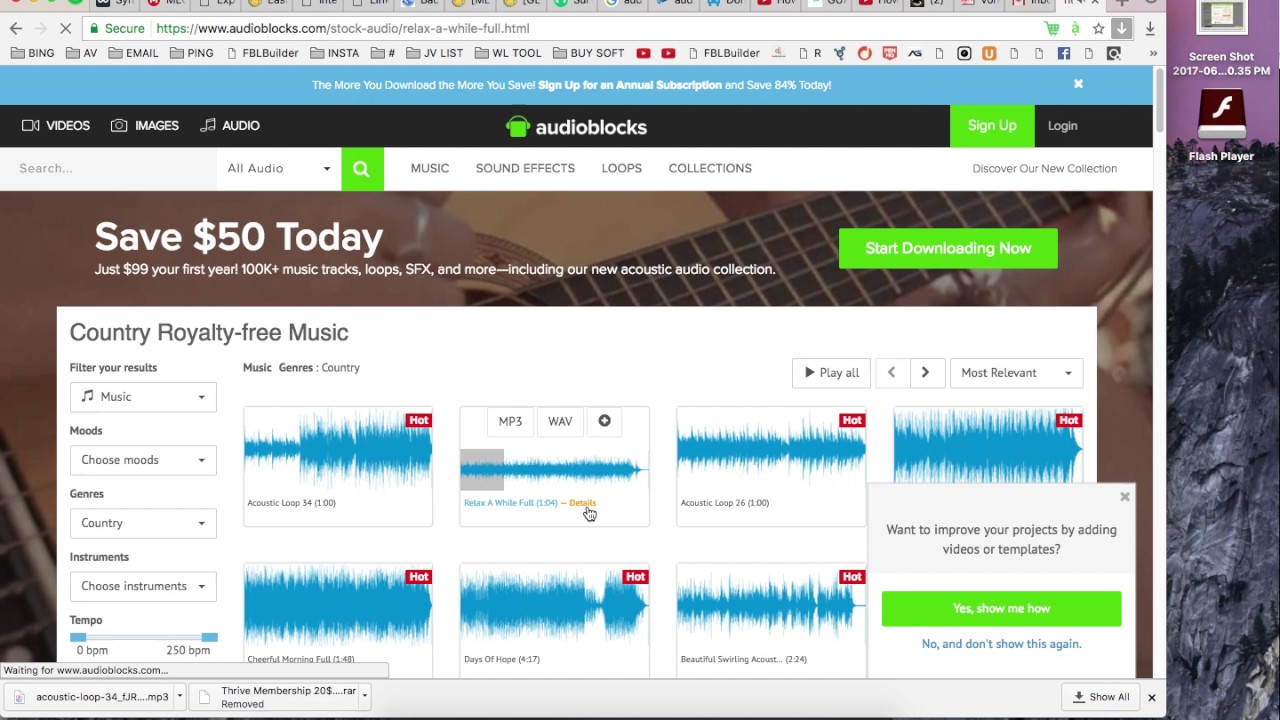This screenshot has width=1280, height=720.
Task: Add Relax A While Full to a collection with the plus icon
Action: pyautogui.click(x=604, y=421)
